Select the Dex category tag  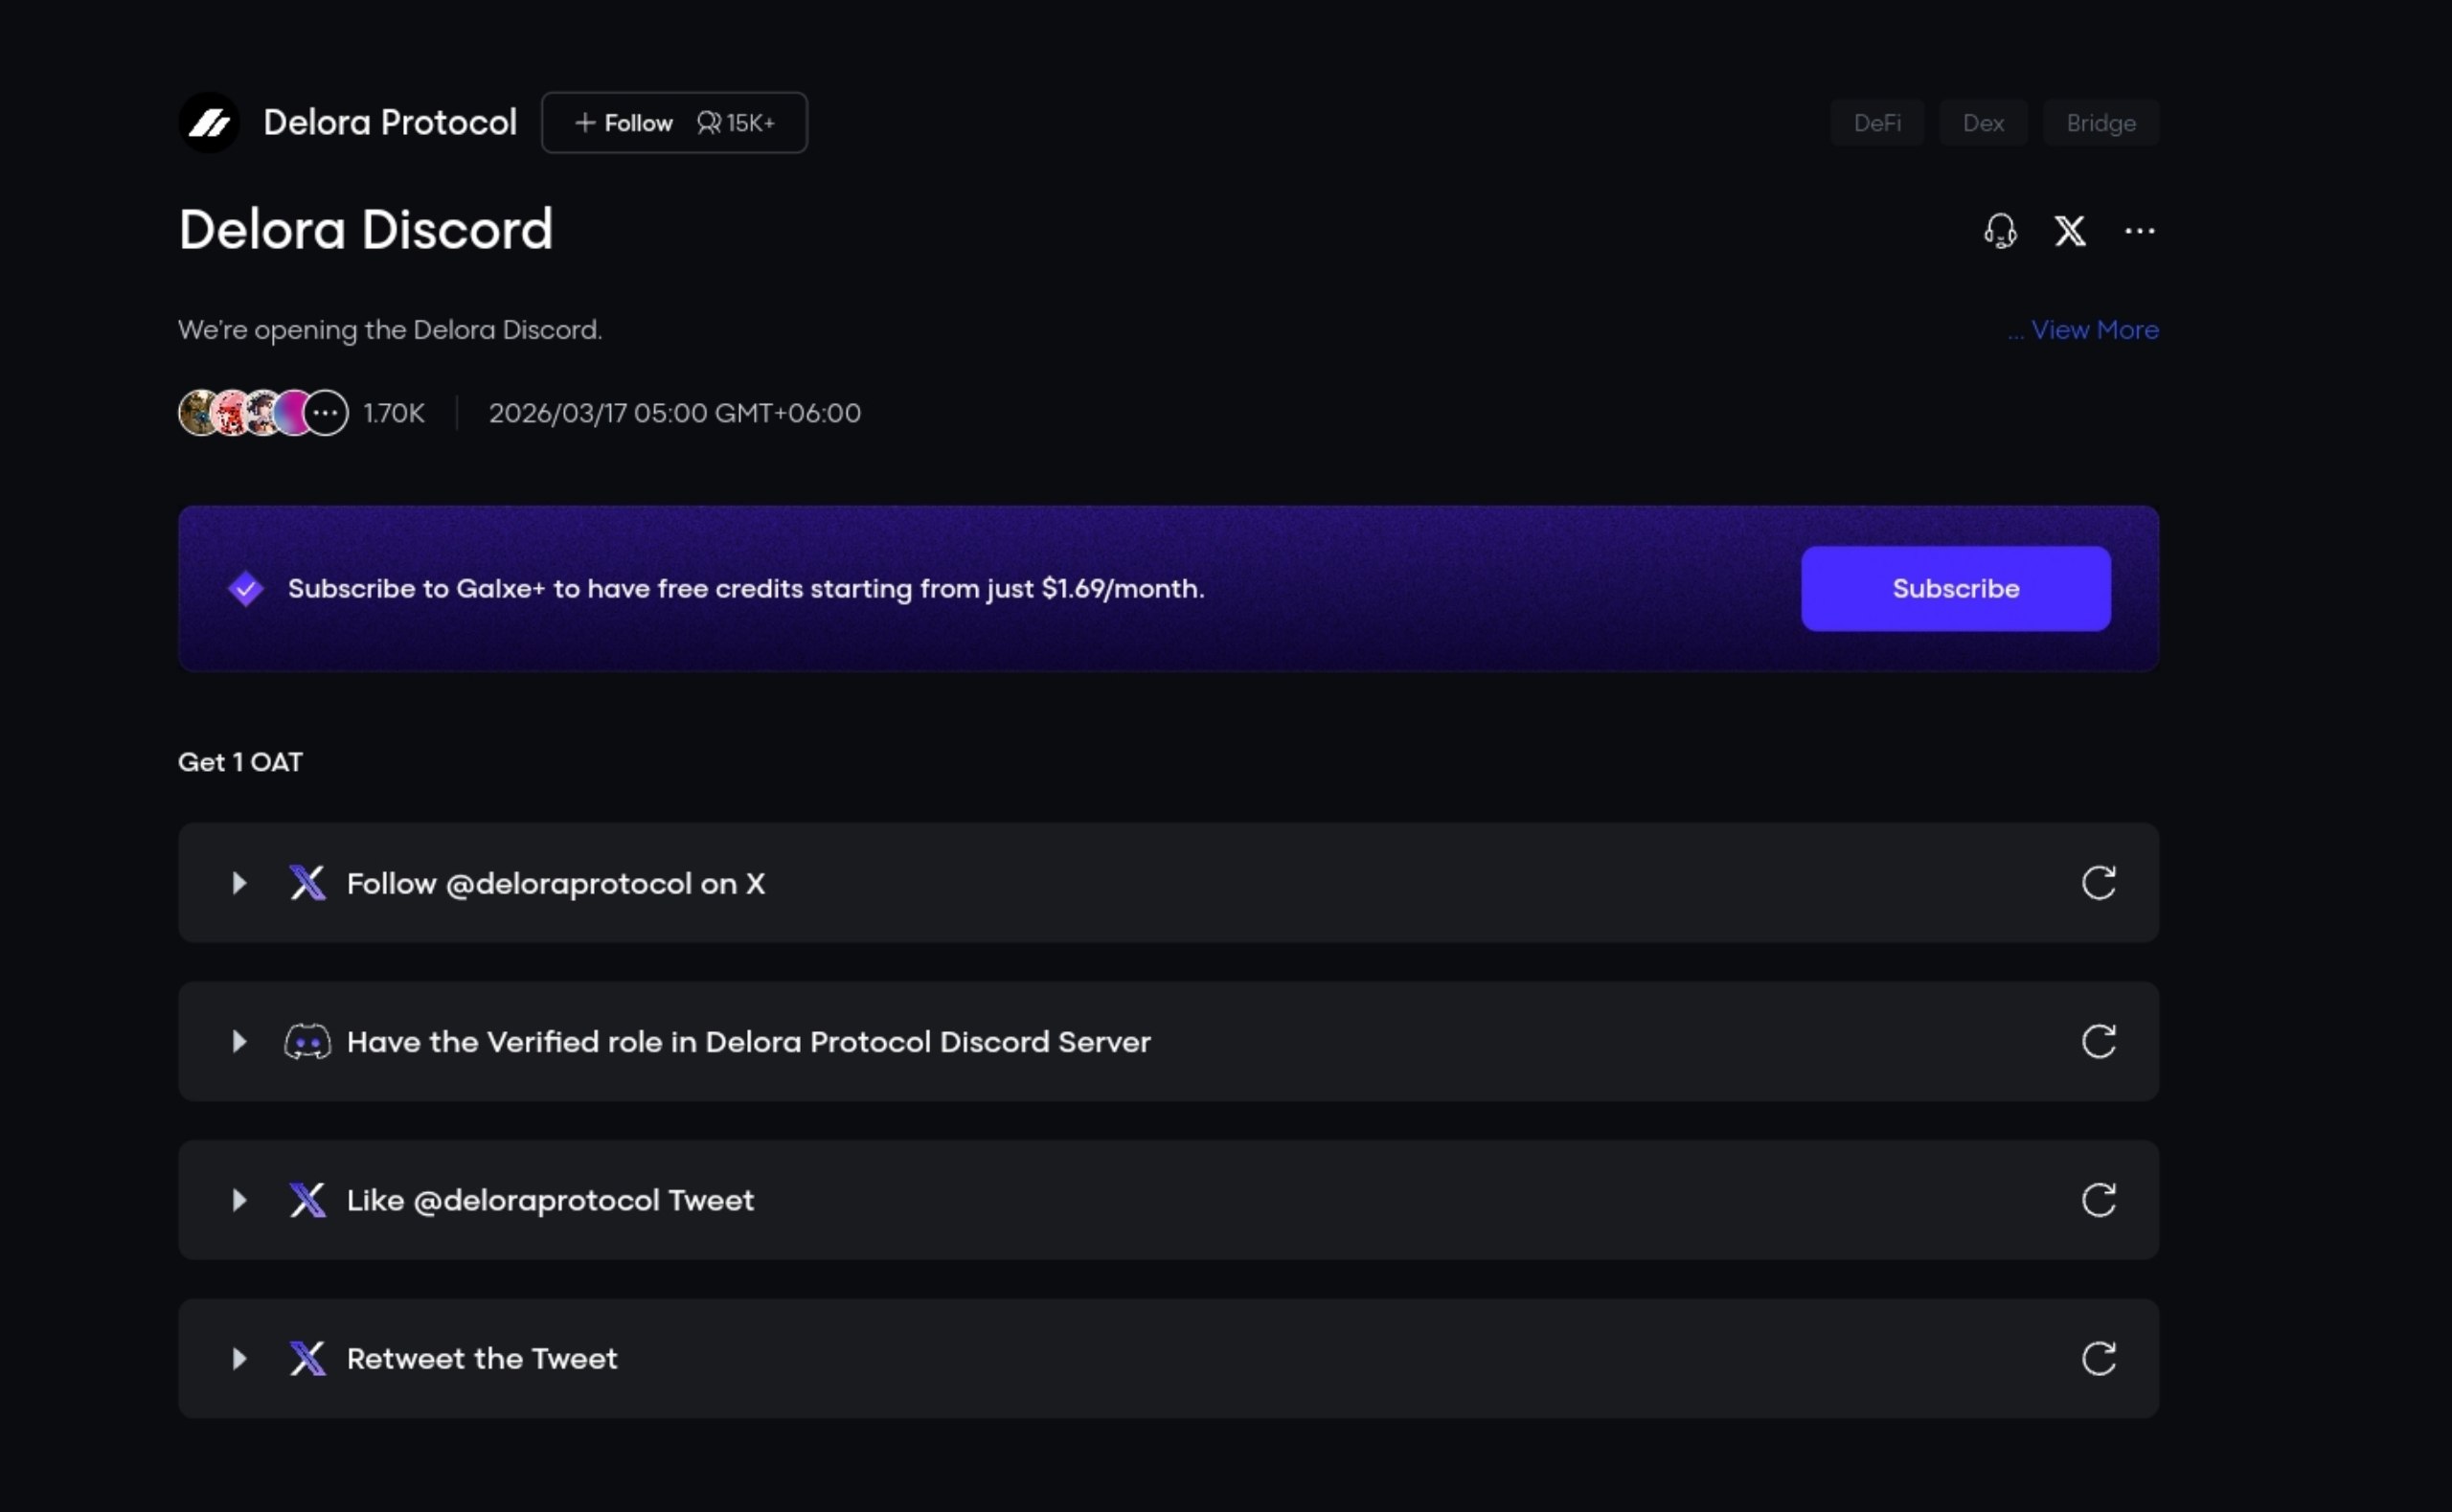[1982, 123]
